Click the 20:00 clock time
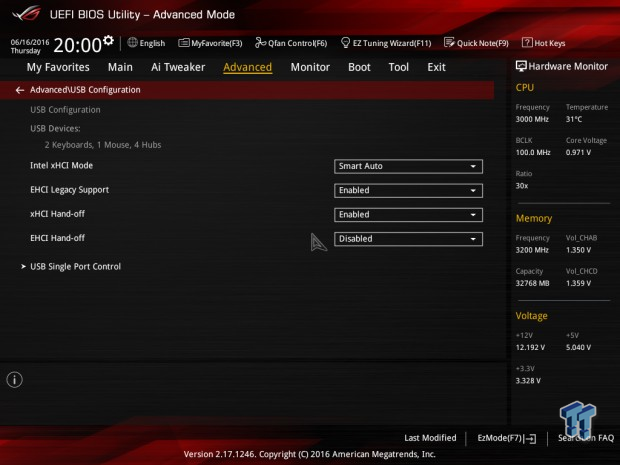This screenshot has width=620, height=465. [78, 45]
